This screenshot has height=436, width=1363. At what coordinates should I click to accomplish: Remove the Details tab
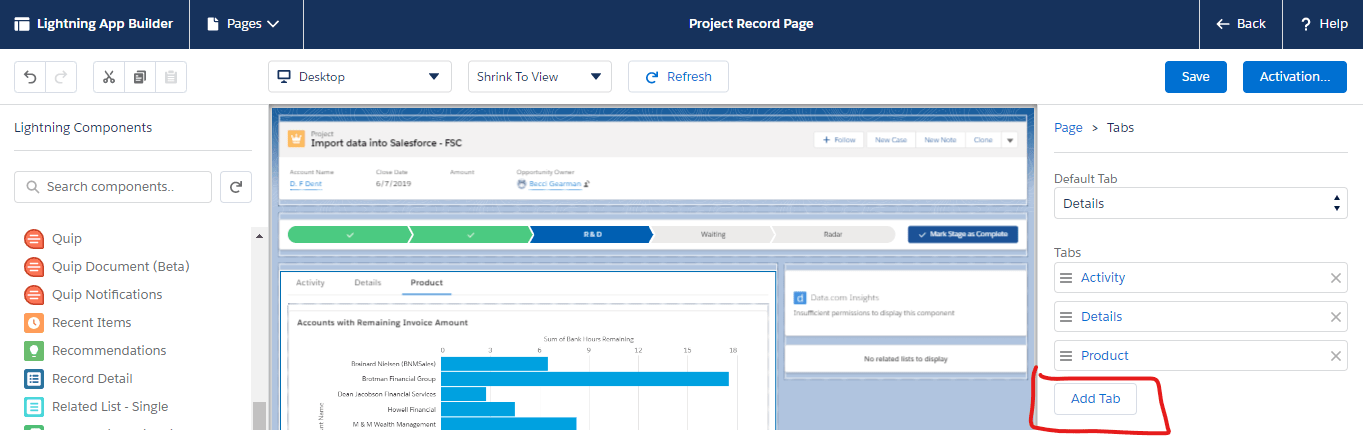point(1335,317)
